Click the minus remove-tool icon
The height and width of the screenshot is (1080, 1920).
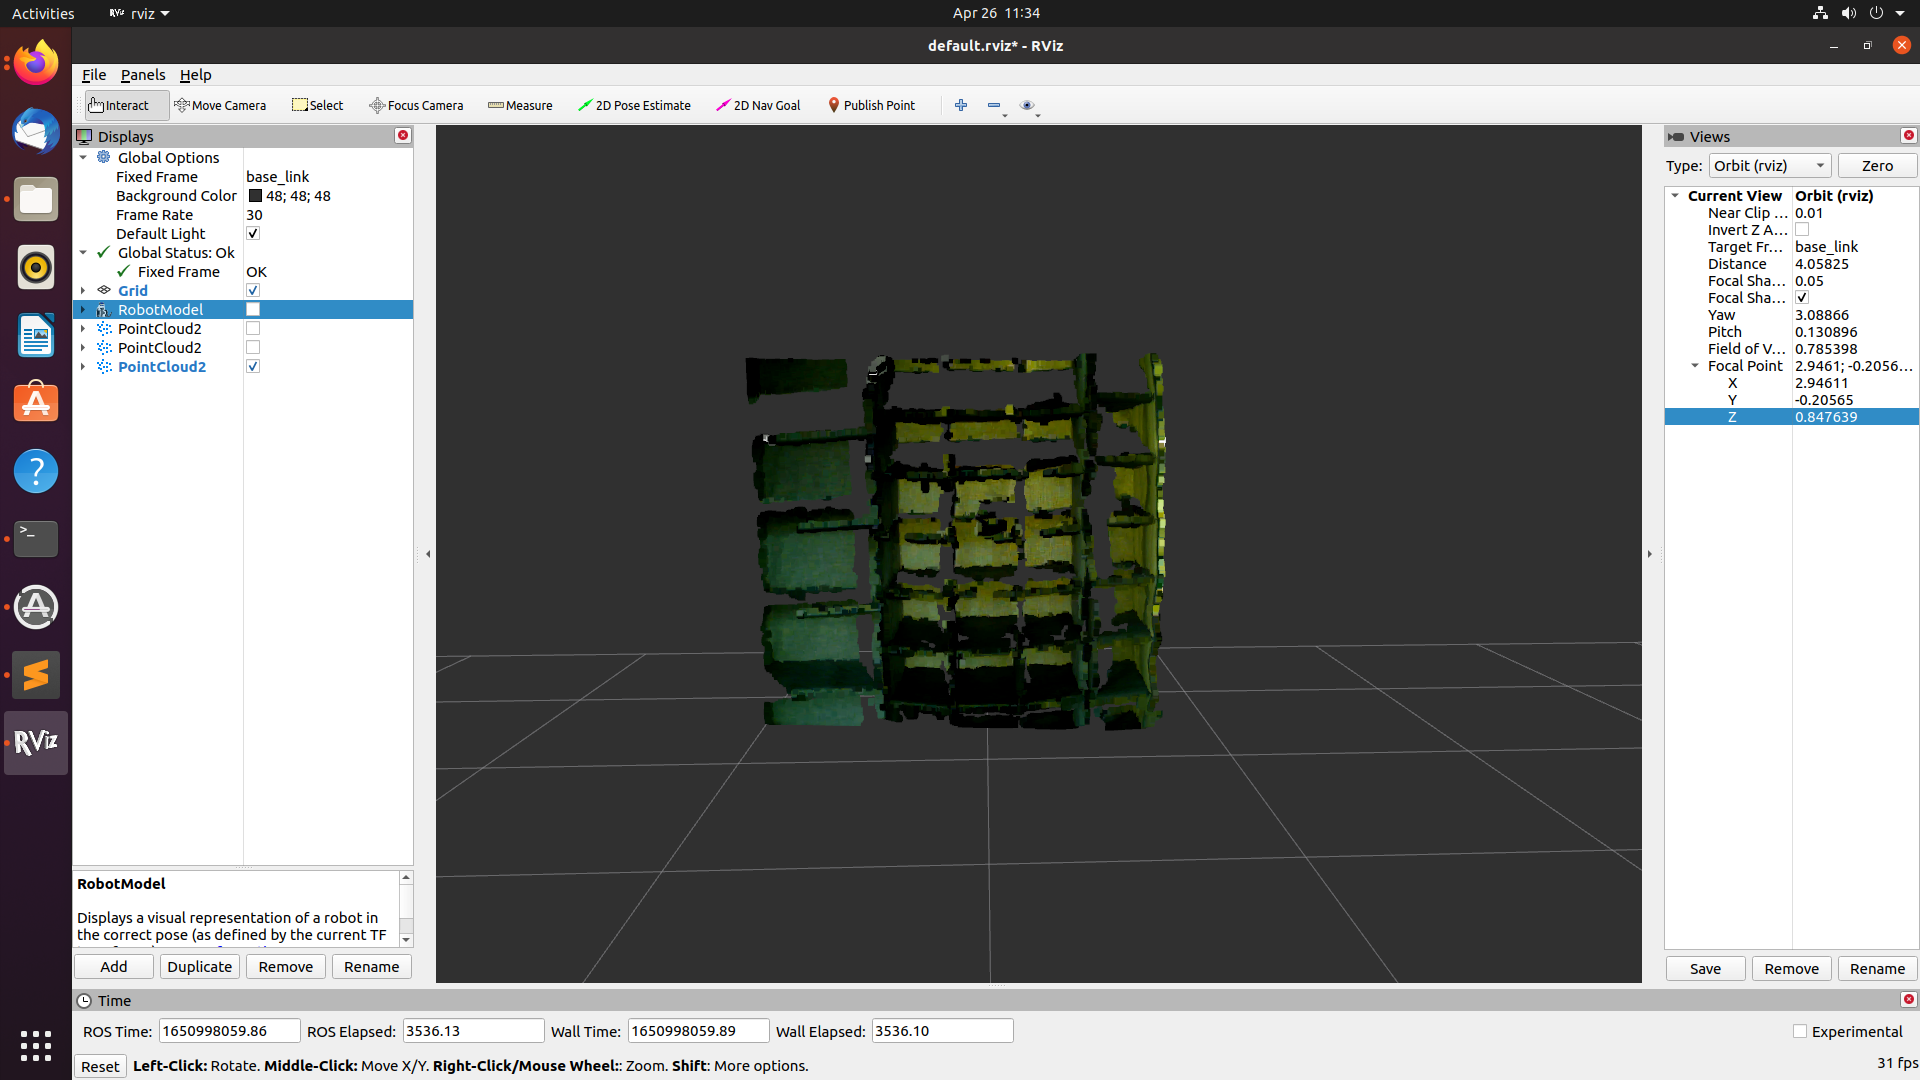coord(994,105)
